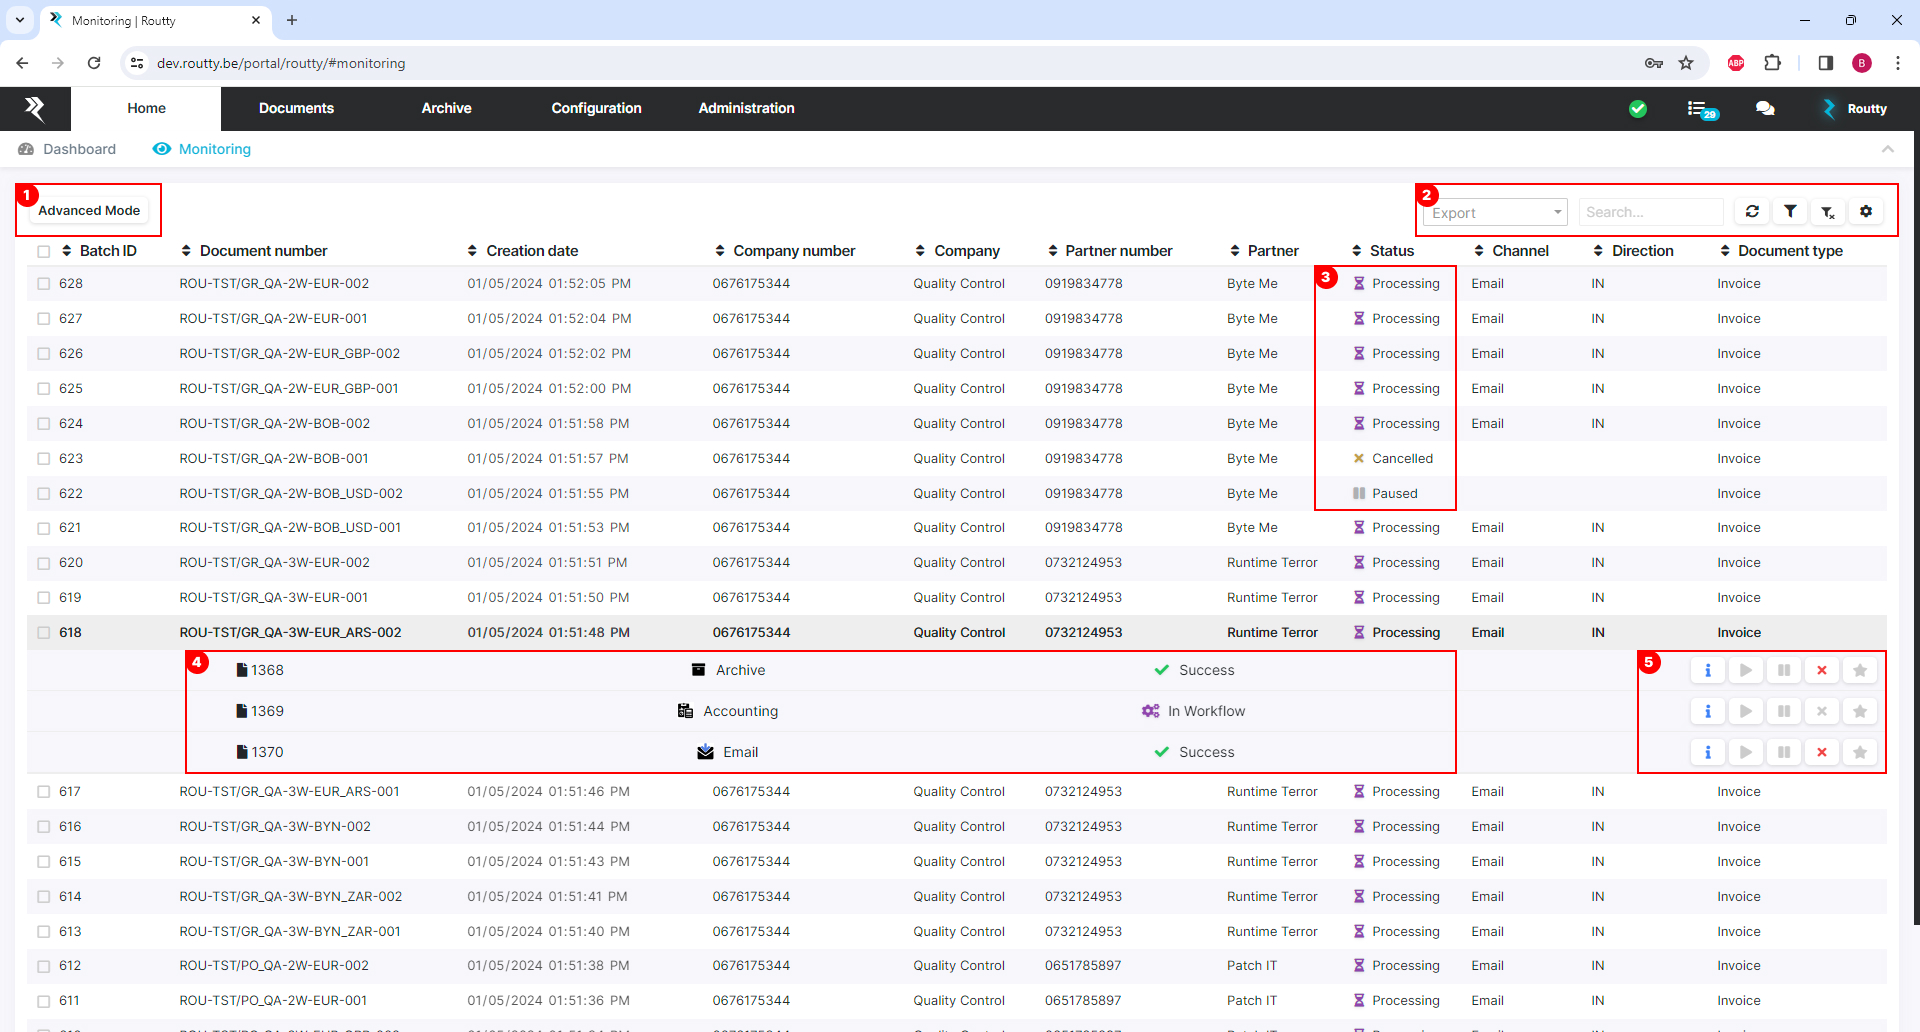Select the checkbox for batch 623

[44, 459]
